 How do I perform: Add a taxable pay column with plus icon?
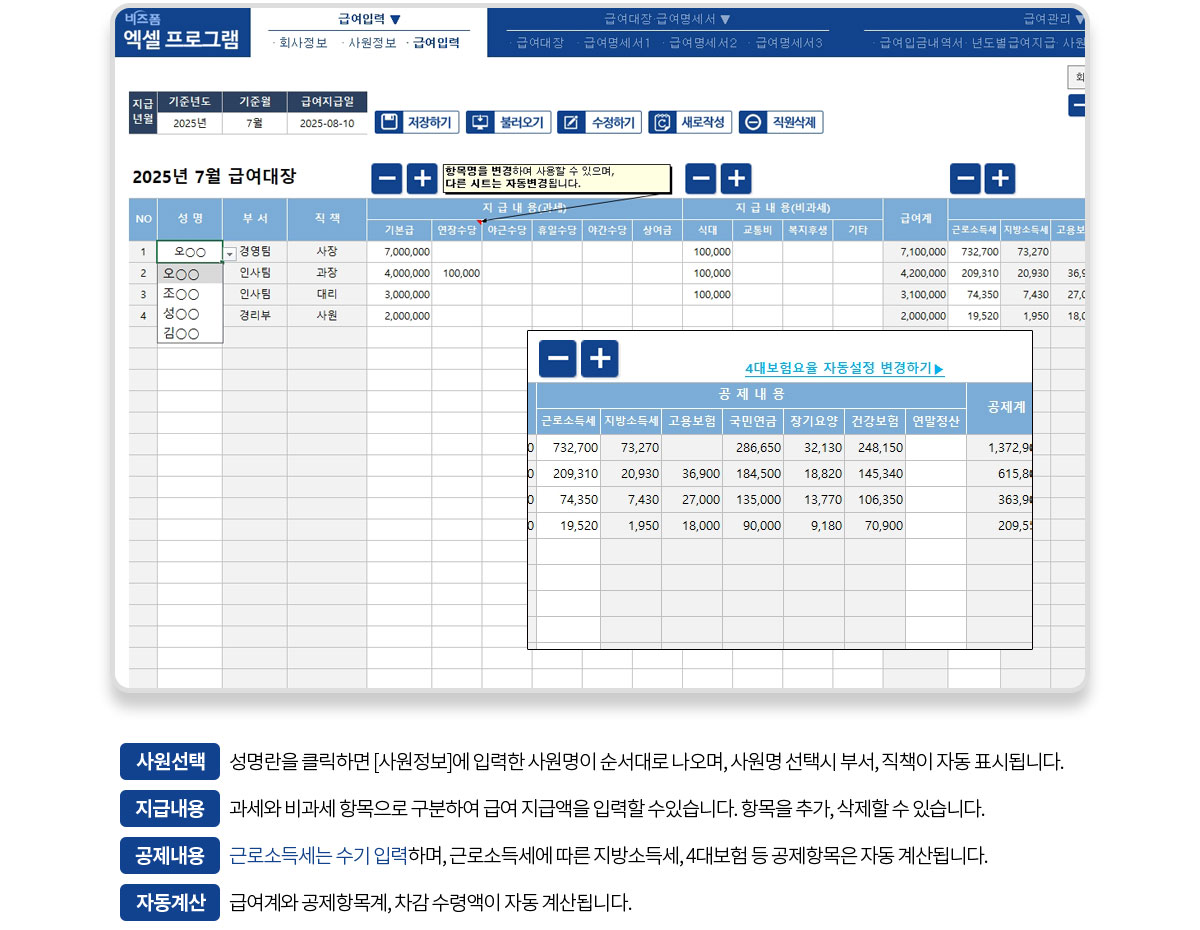click(x=422, y=179)
